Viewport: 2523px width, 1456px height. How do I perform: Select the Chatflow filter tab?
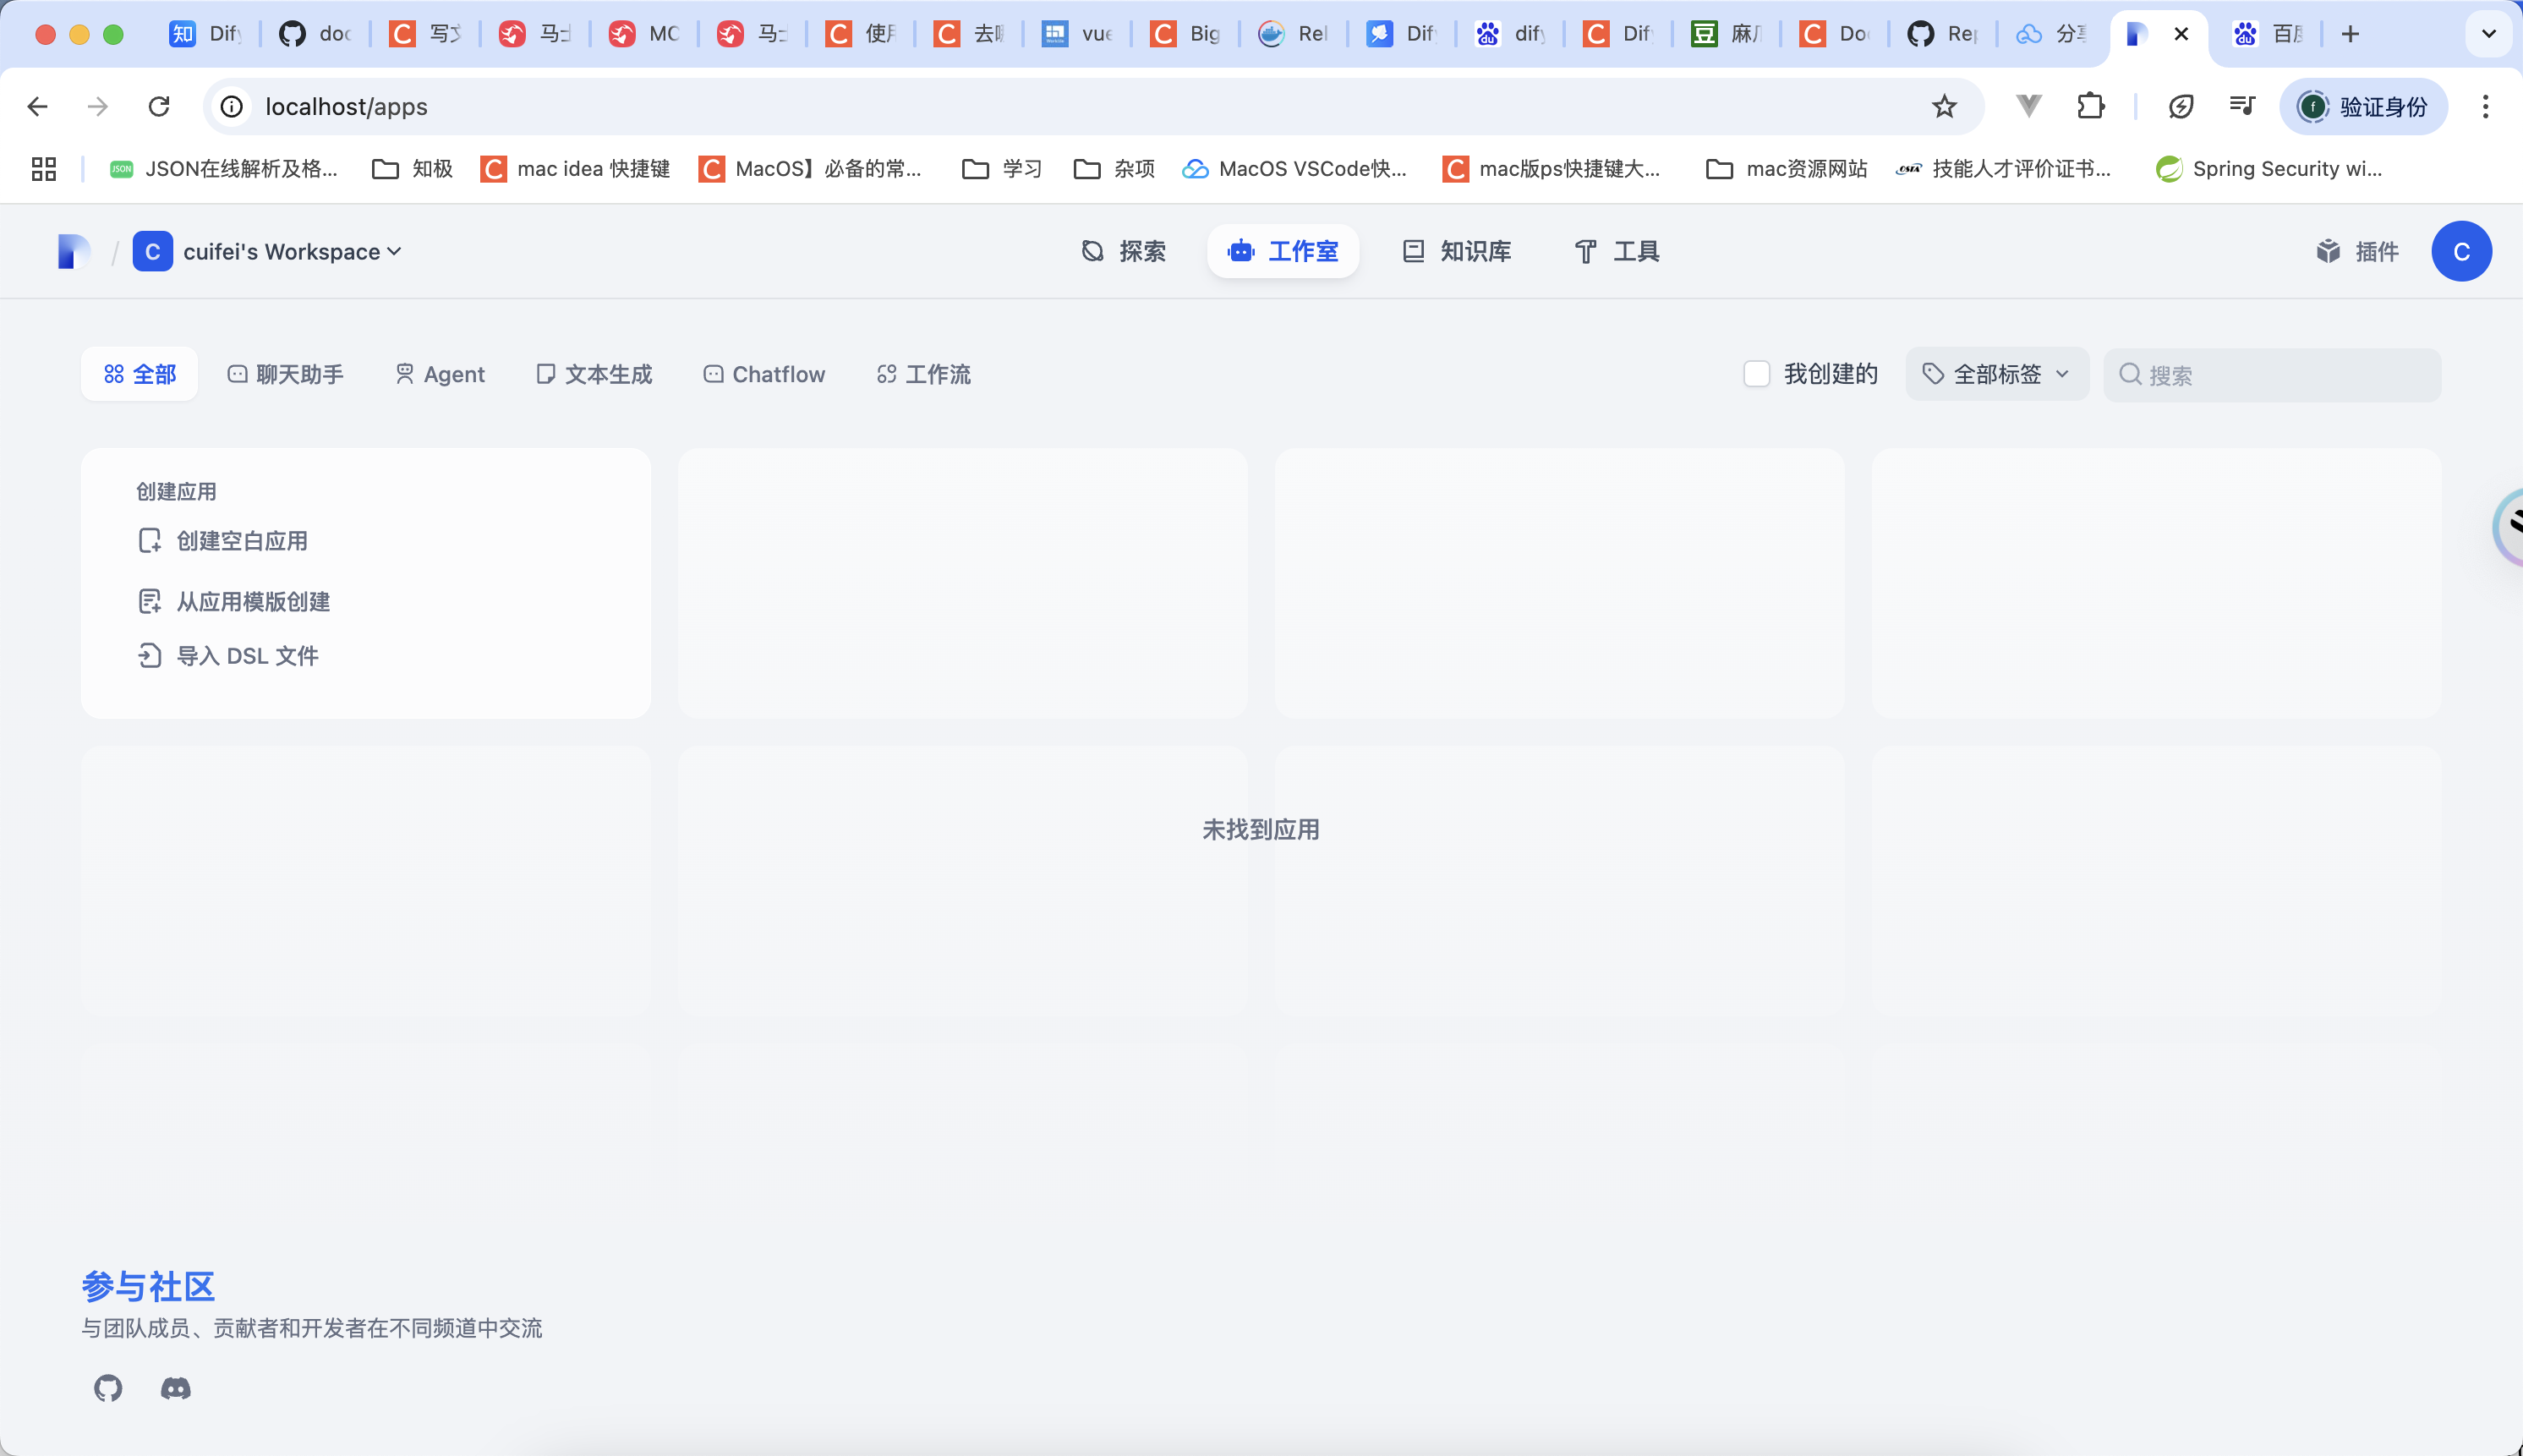[x=764, y=374]
